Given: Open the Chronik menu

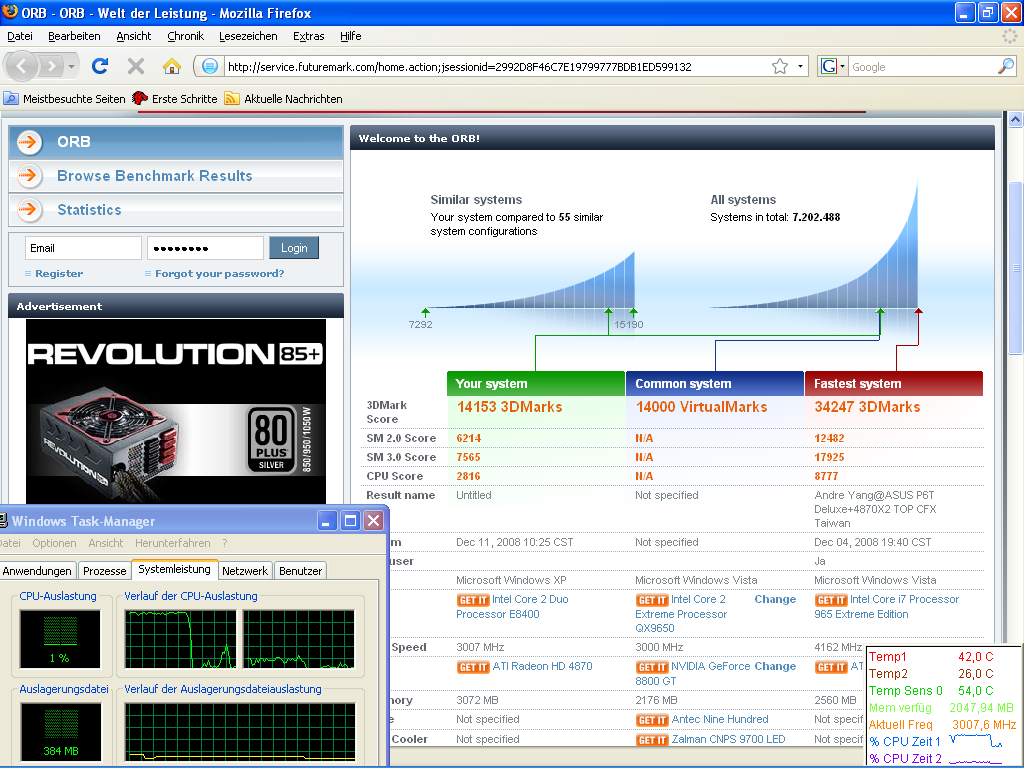Looking at the screenshot, I should (x=185, y=36).
